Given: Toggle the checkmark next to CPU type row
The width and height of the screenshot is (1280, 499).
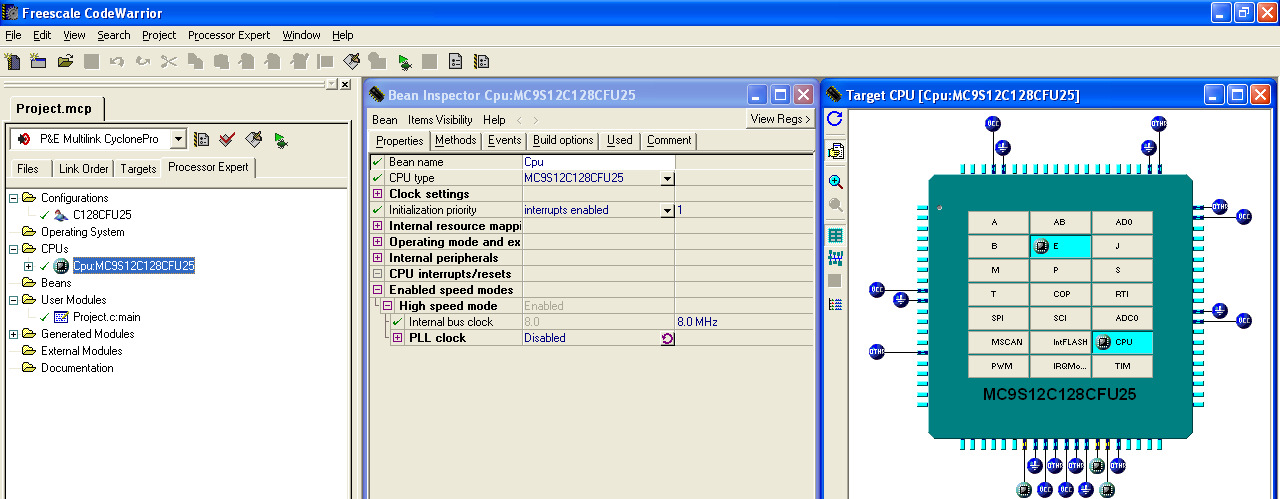Looking at the screenshot, I should pos(377,178).
